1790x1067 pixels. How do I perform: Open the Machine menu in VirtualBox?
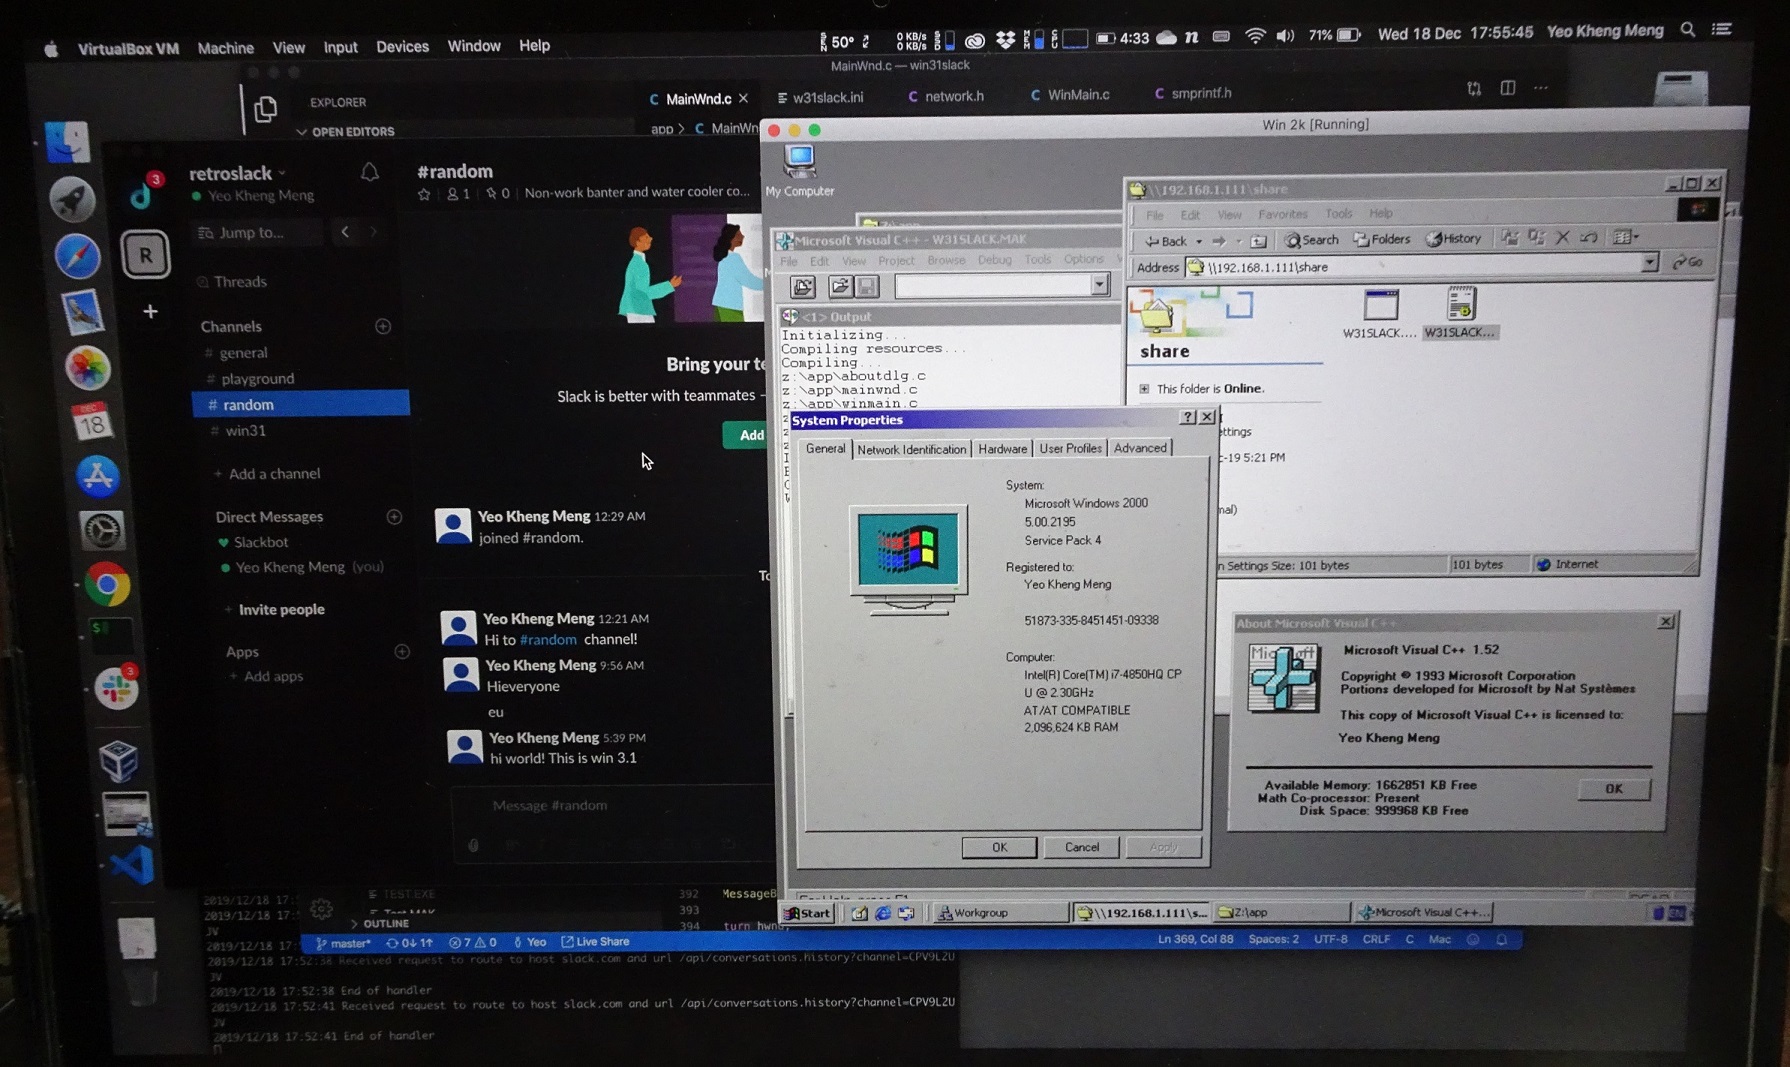225,47
